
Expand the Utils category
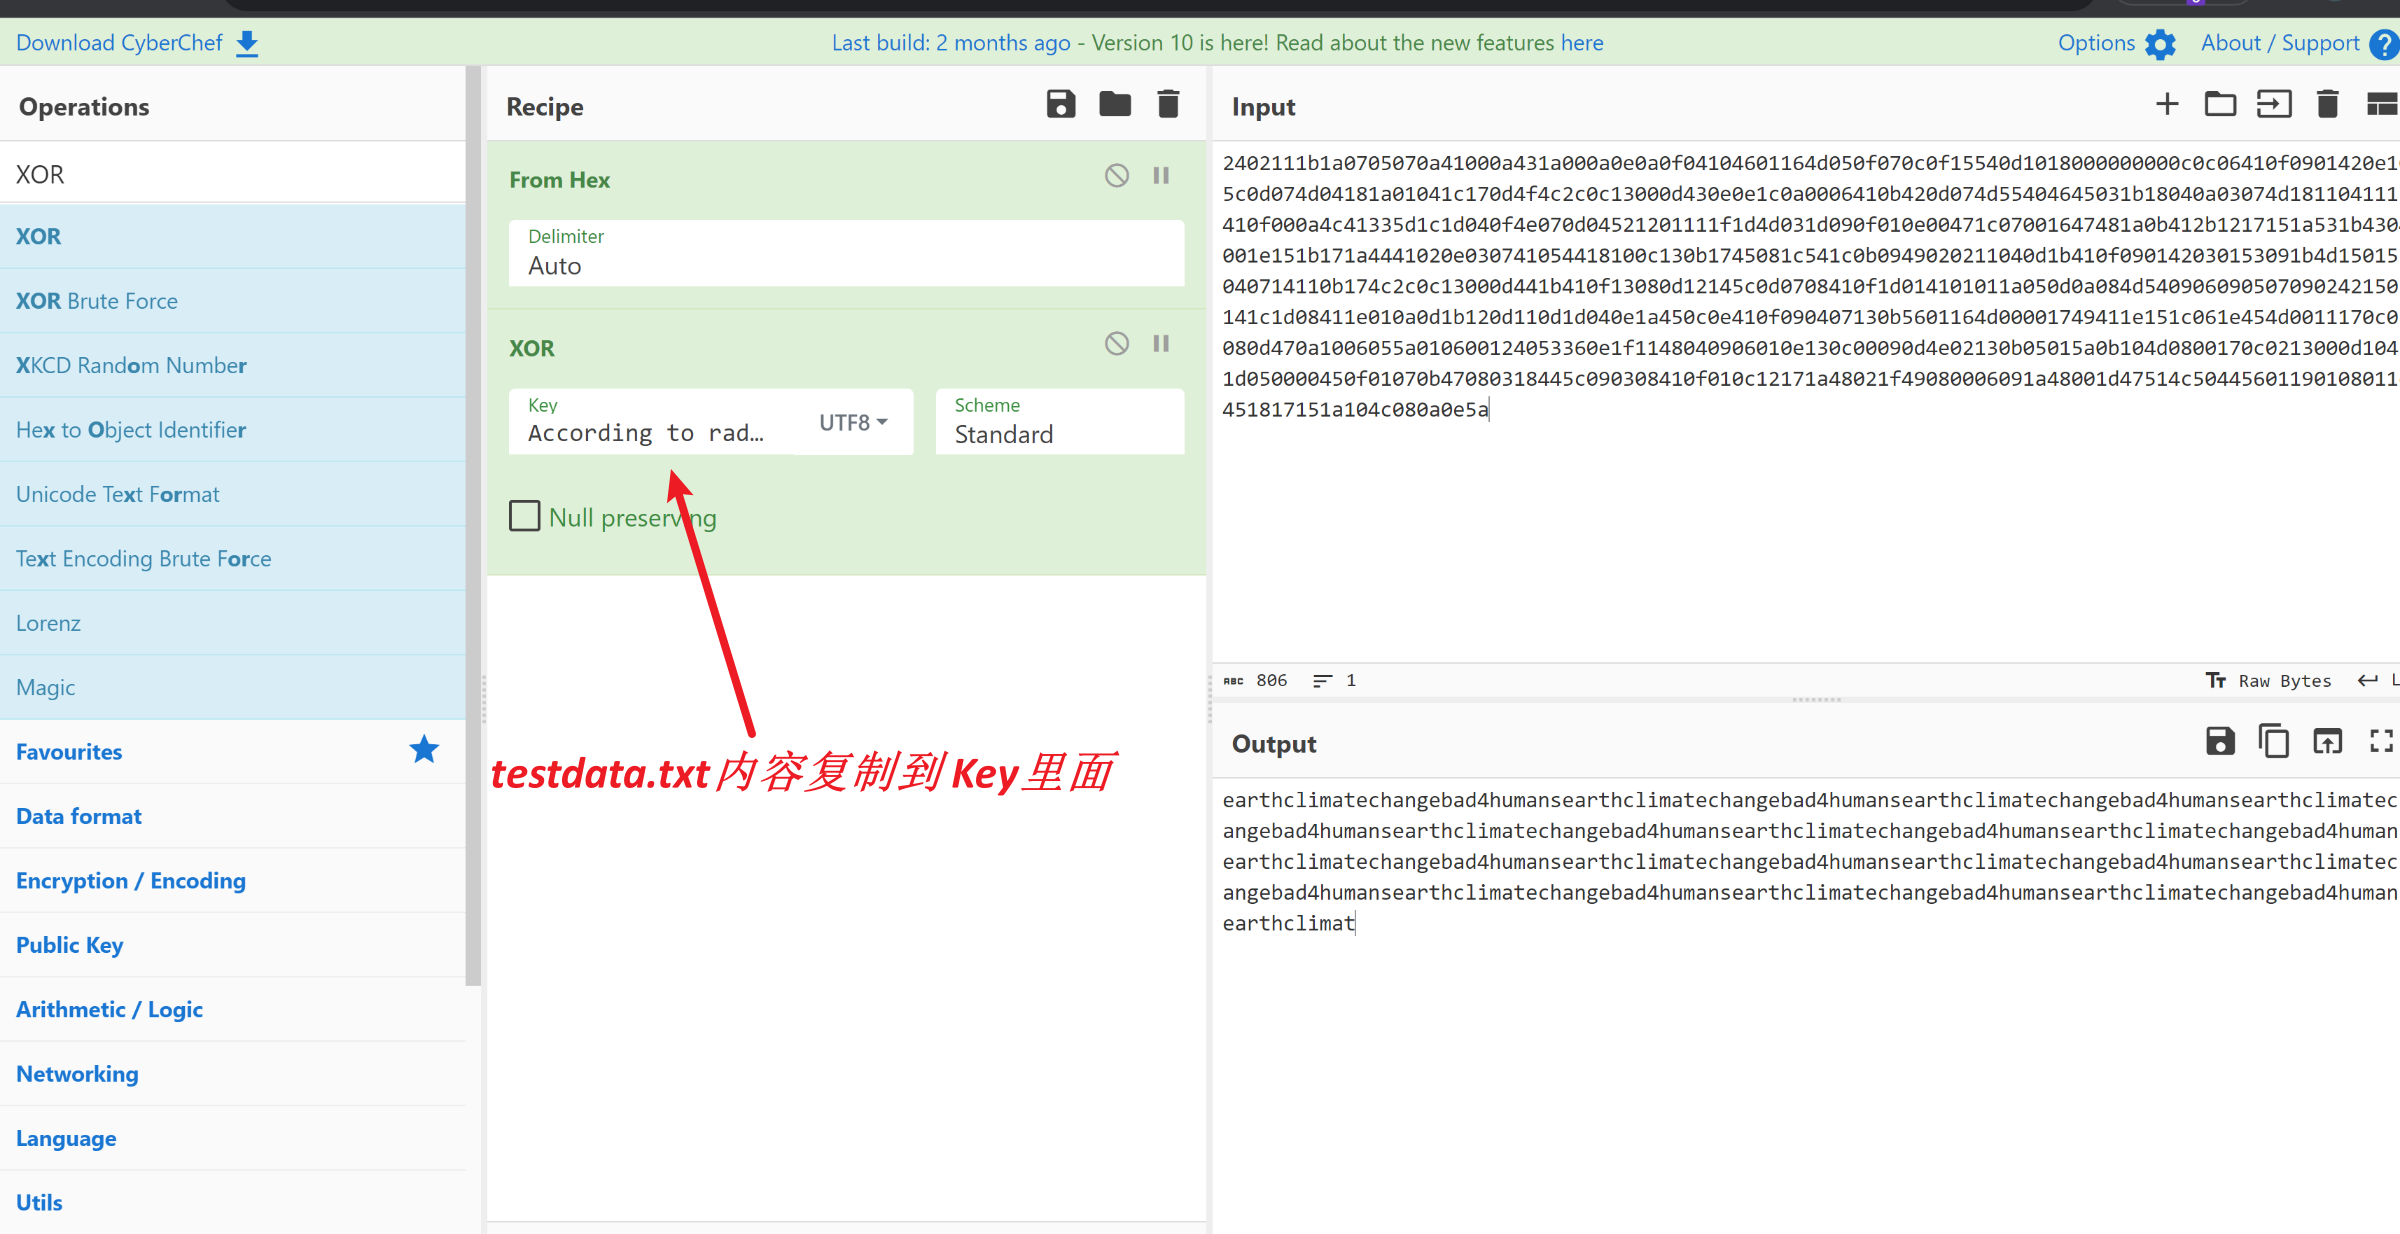tap(233, 1202)
